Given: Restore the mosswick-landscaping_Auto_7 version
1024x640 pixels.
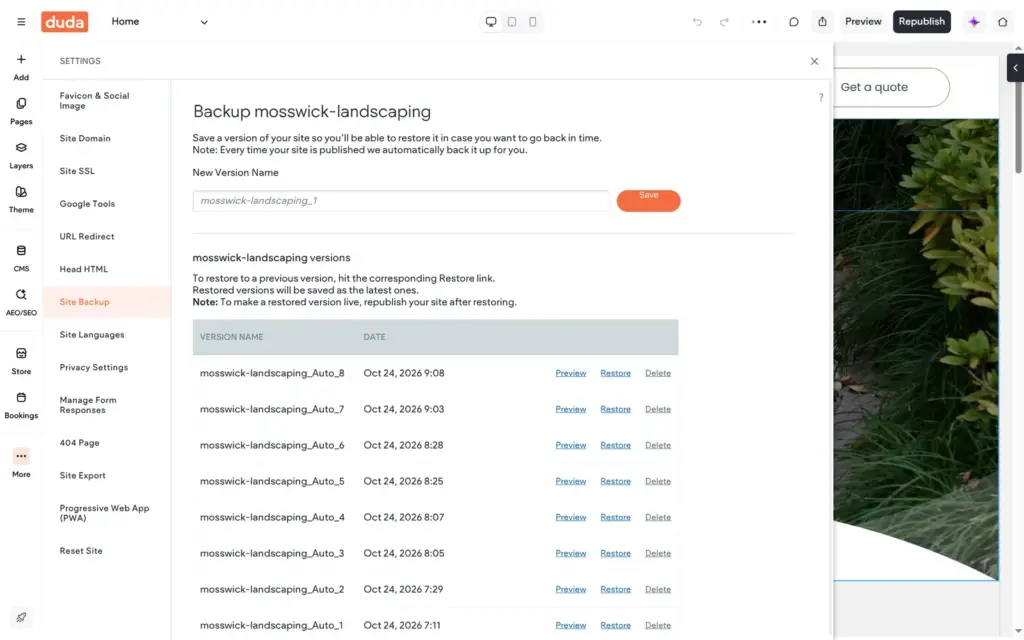Looking at the screenshot, I should (x=615, y=409).
